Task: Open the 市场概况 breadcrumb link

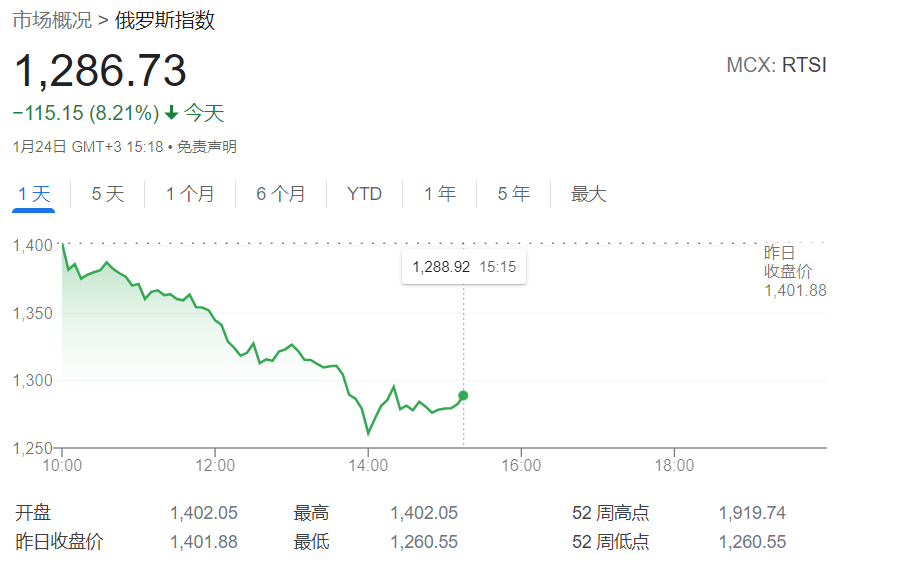Action: (52, 20)
